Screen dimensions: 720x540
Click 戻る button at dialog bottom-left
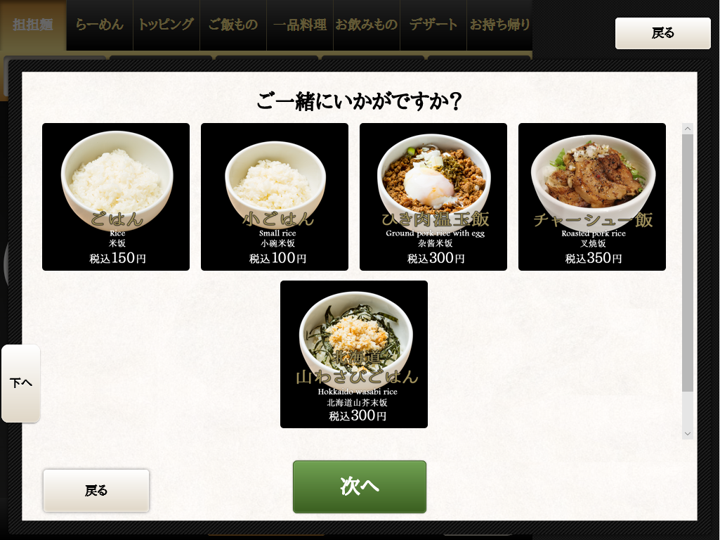(96, 490)
